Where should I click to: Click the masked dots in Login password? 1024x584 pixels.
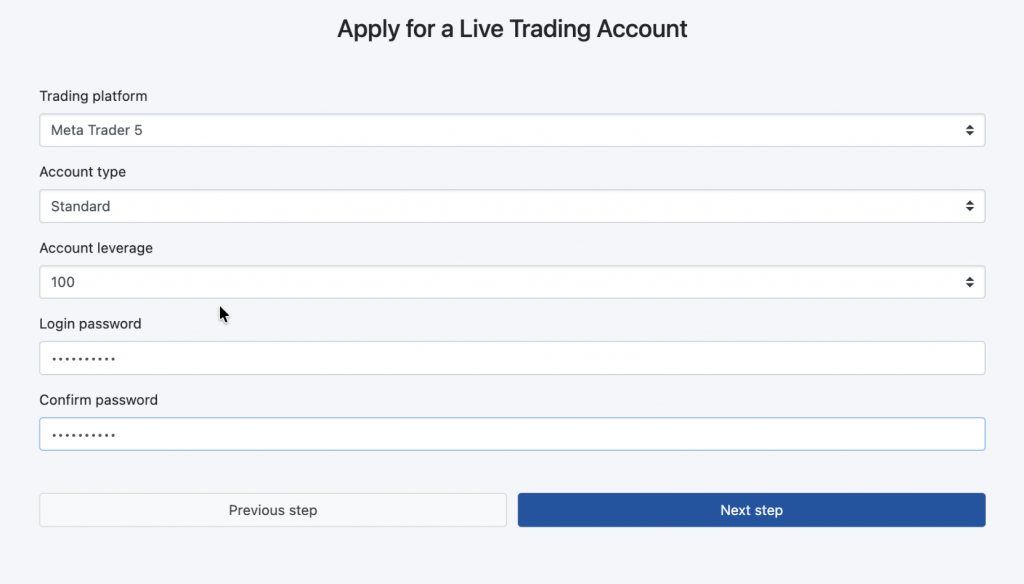pyautogui.click(x=83, y=358)
